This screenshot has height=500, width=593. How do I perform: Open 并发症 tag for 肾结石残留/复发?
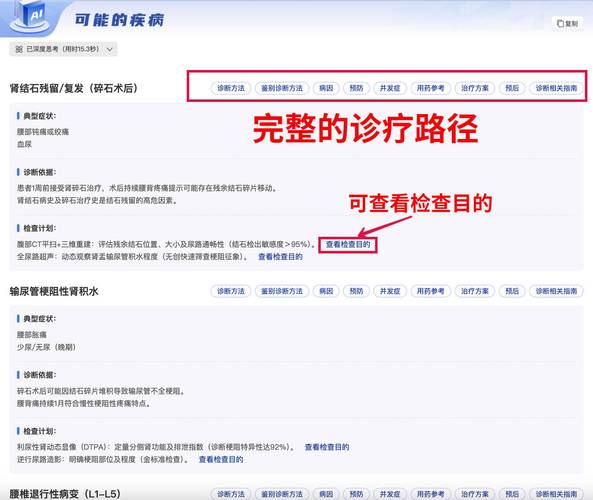390,88
